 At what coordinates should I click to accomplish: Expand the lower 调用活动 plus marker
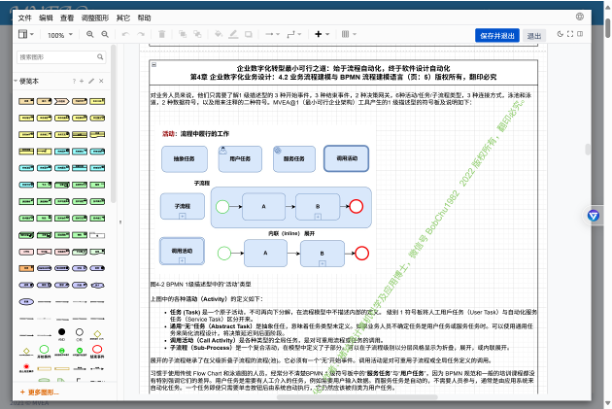182,260
